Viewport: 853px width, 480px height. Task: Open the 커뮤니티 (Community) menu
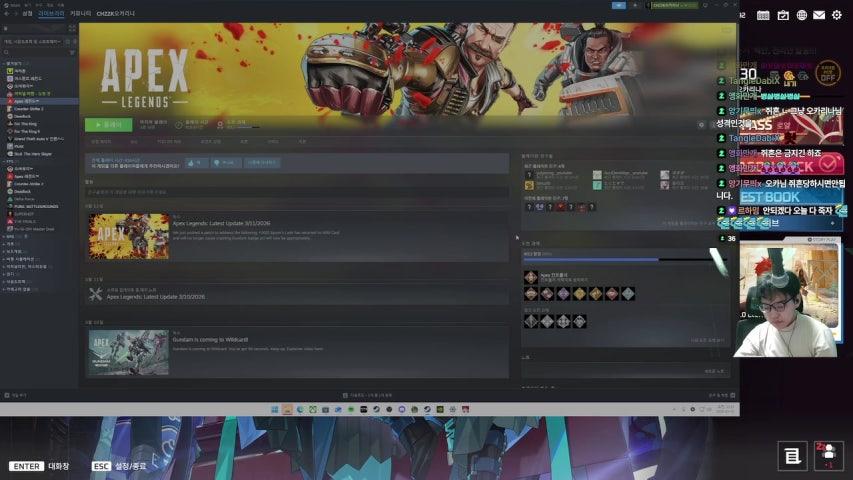[x=81, y=13]
